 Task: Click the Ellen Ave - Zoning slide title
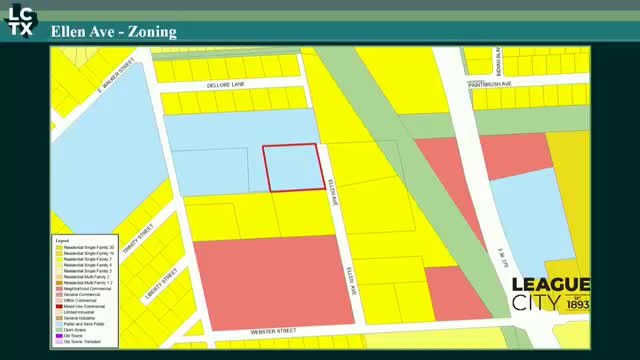tap(113, 31)
